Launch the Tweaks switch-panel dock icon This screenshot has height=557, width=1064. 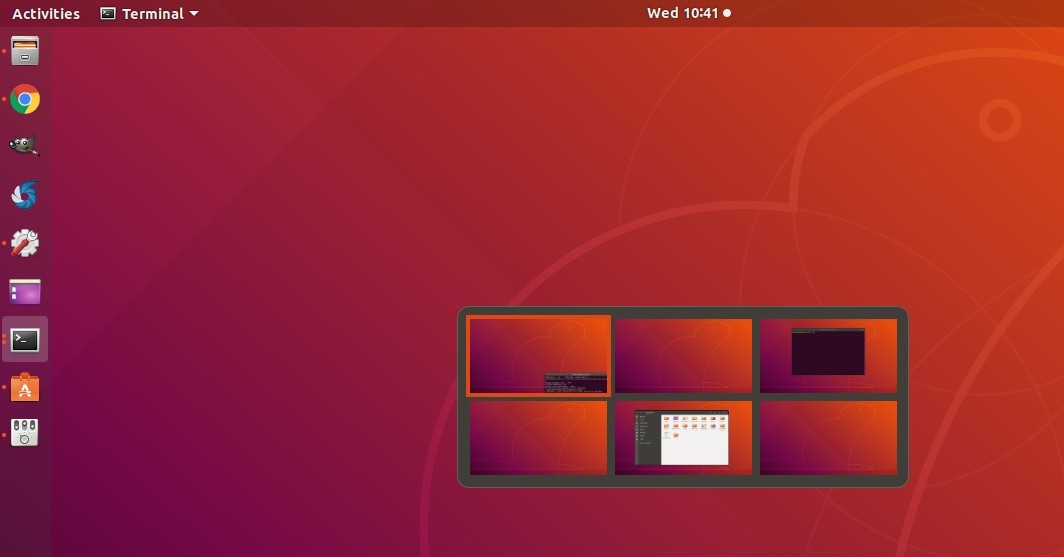click(25, 433)
